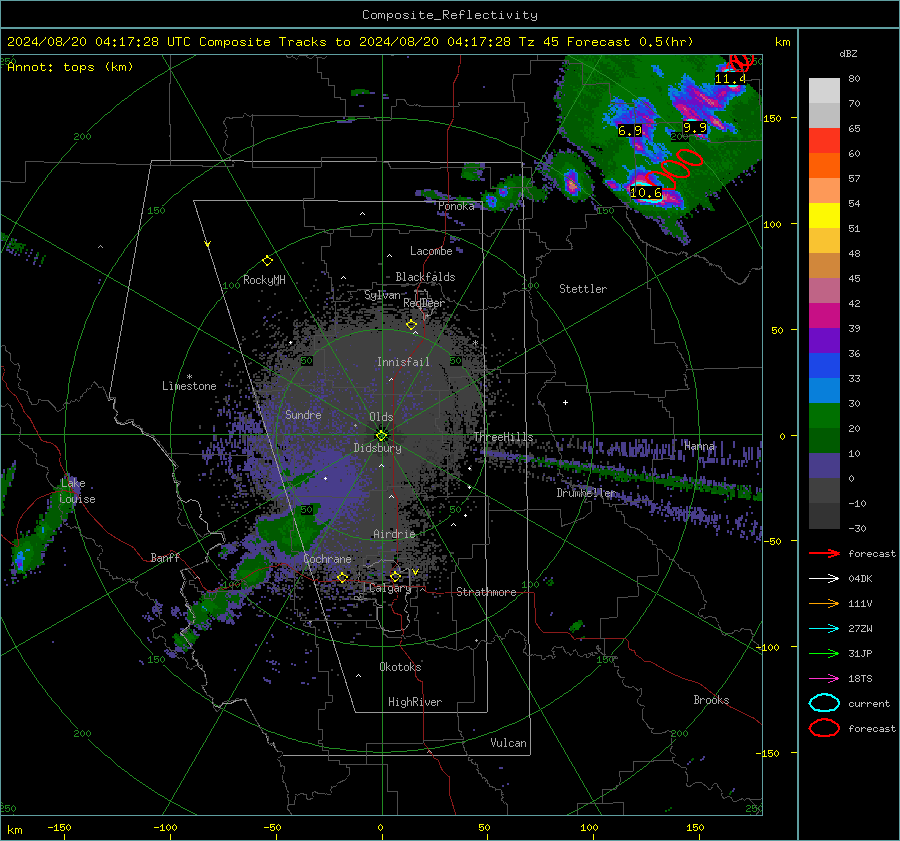Viewport: 900px width, 841px height.
Task: Select the storm top label 9.9
Action: (695, 127)
